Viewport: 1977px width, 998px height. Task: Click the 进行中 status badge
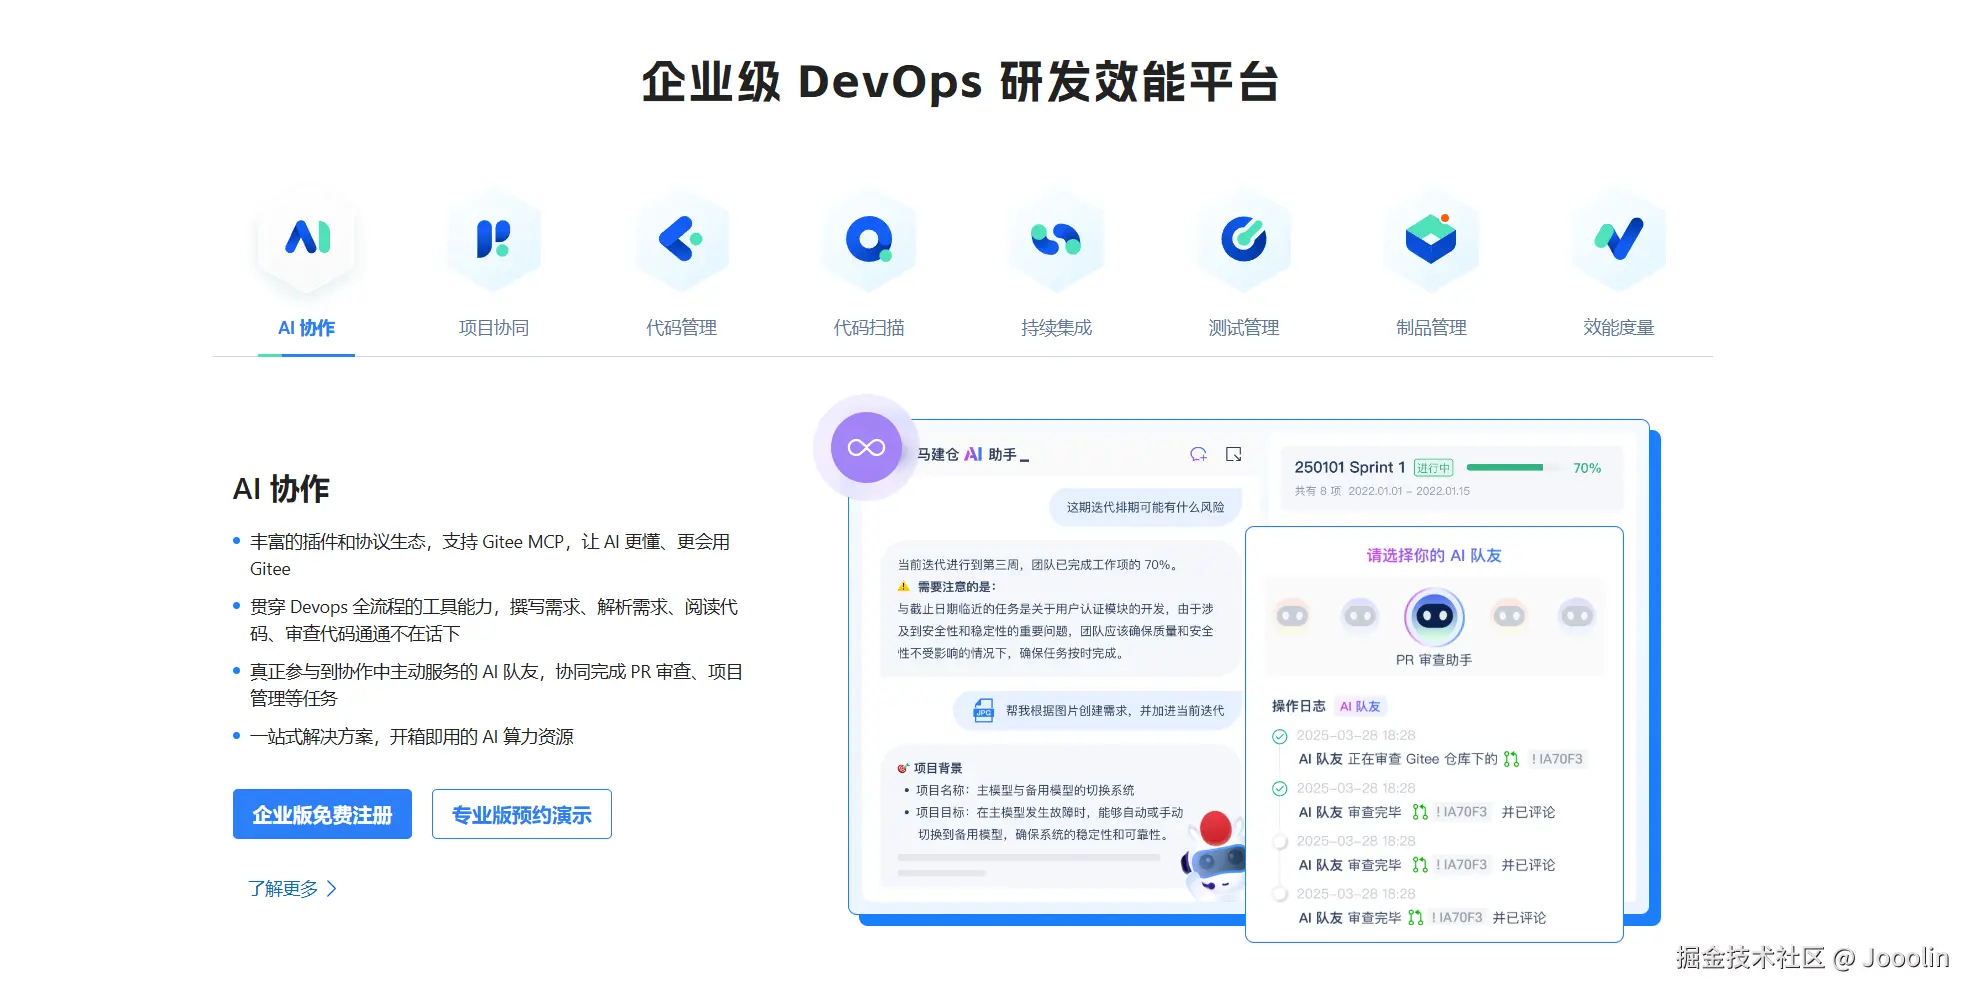point(1433,468)
